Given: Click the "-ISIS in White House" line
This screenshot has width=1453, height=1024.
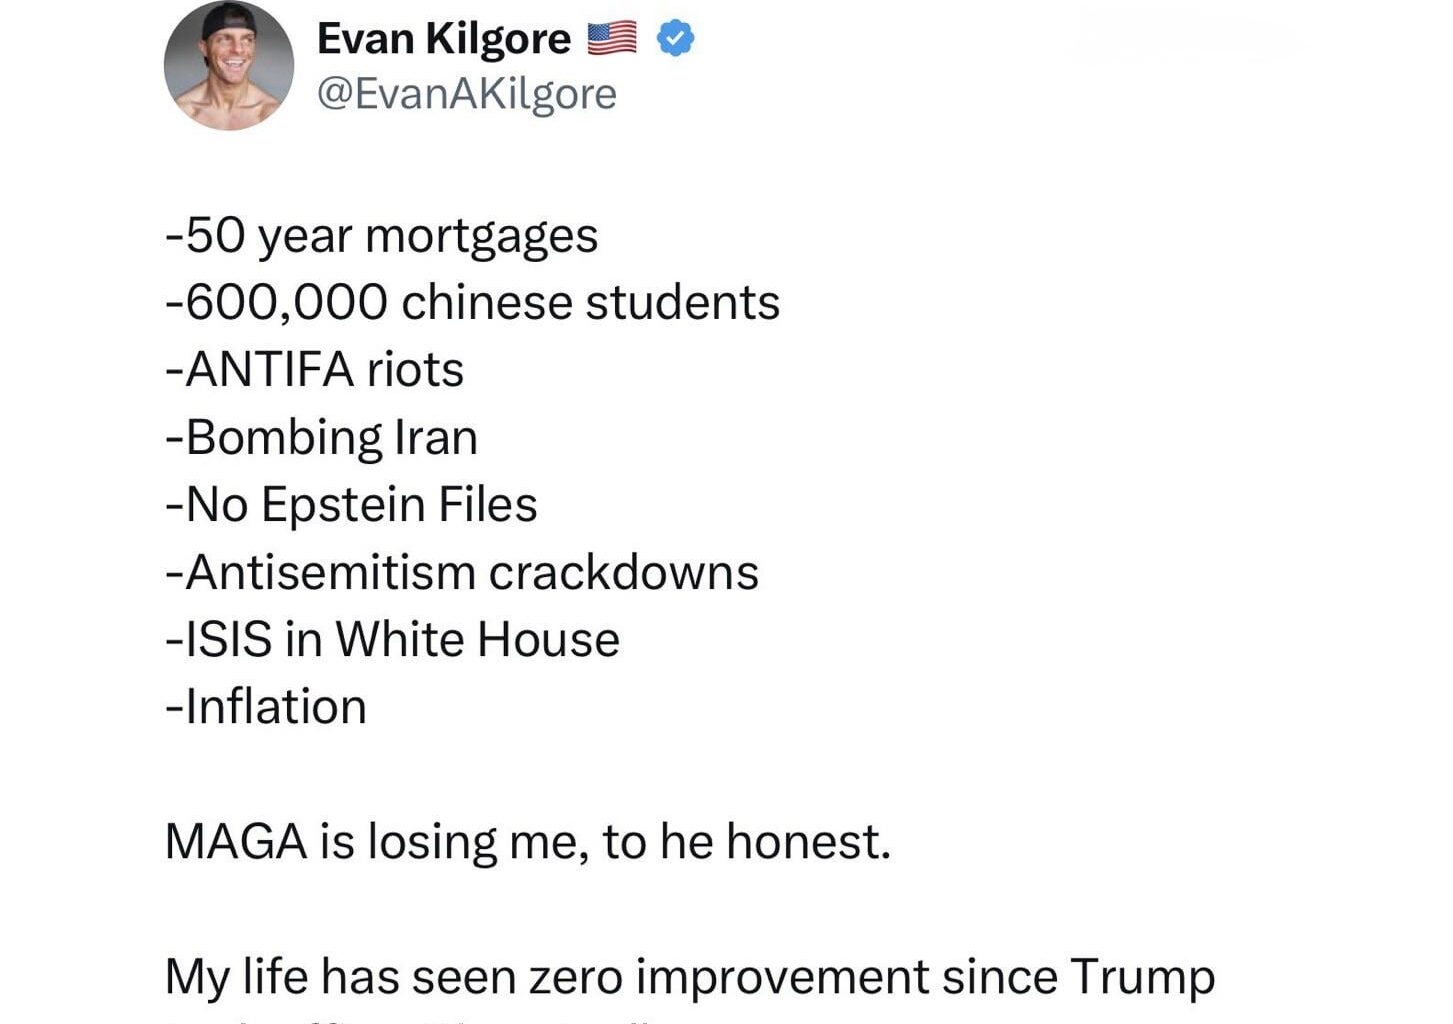Looking at the screenshot, I should (x=392, y=640).
